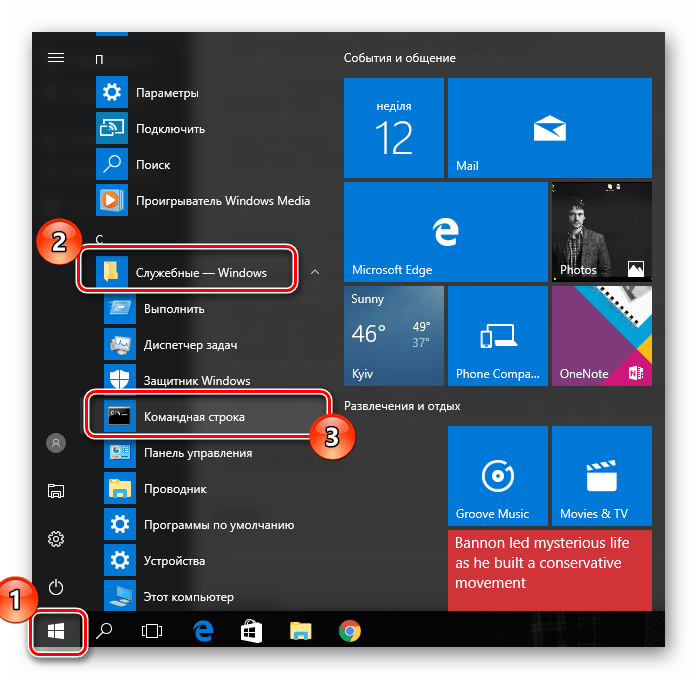Open the OneNote tile
This screenshot has height=679, width=697.
pyautogui.click(x=602, y=336)
